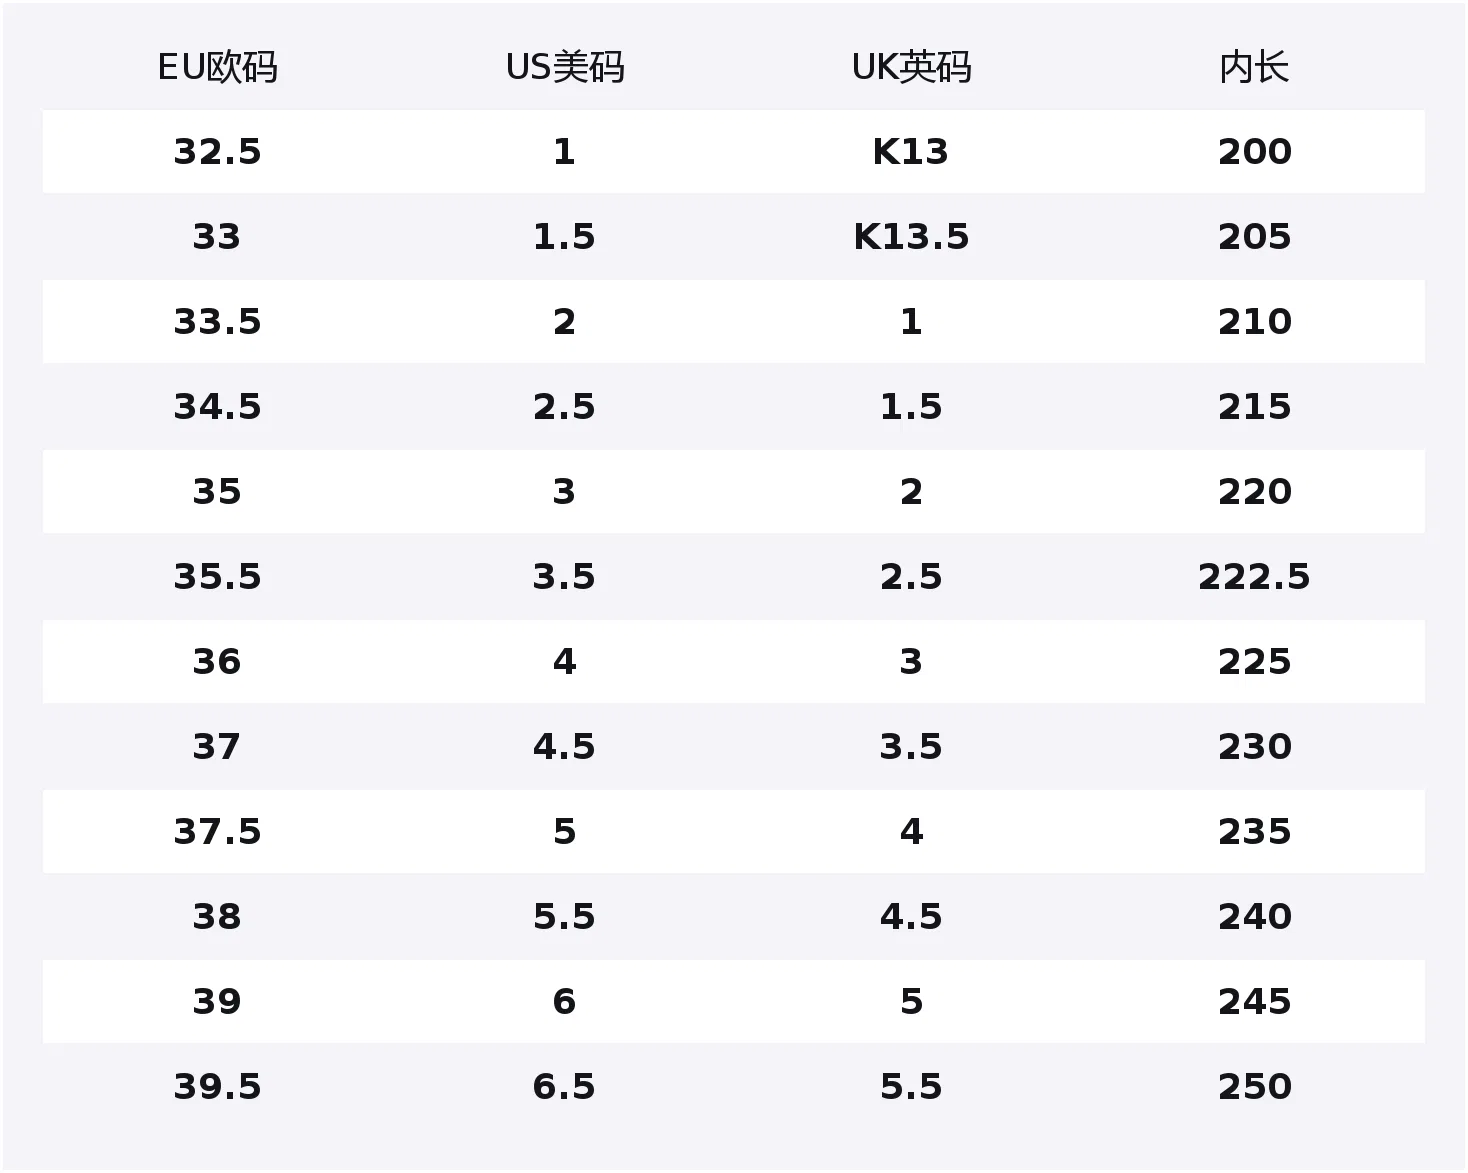Image resolution: width=1468 pixels, height=1173 pixels.
Task: Select inner length 222.5 cell
Action: click(1254, 577)
